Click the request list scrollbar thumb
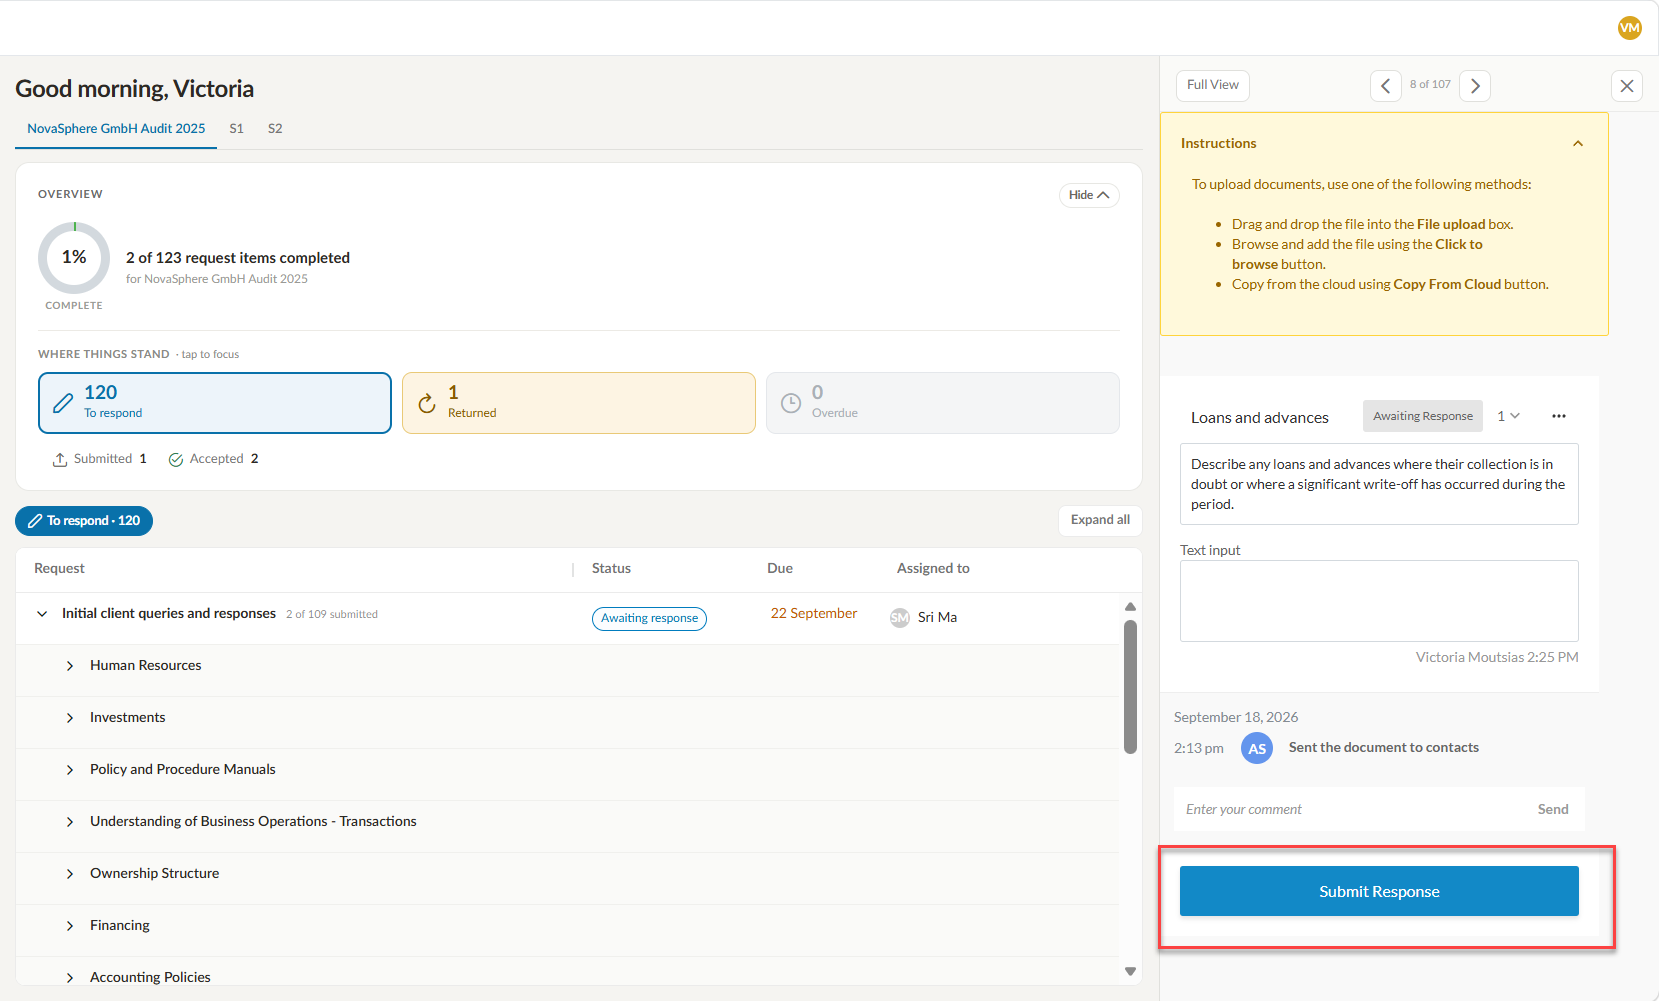The width and height of the screenshot is (1659, 1001). [x=1130, y=687]
